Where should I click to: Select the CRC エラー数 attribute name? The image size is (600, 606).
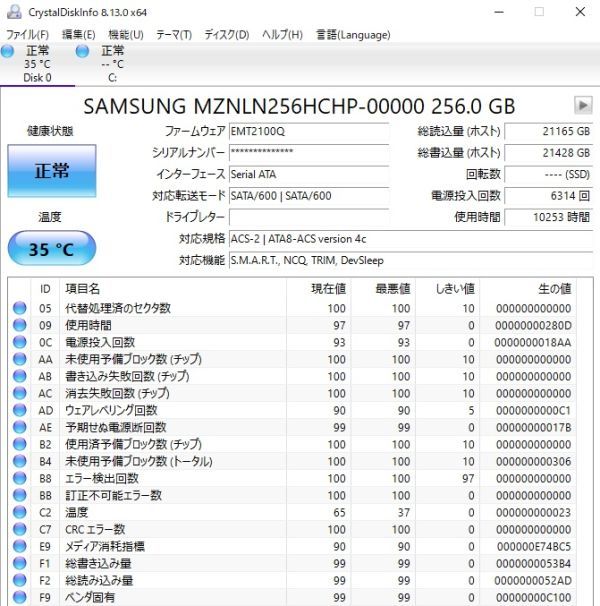pyautogui.click(x=95, y=529)
